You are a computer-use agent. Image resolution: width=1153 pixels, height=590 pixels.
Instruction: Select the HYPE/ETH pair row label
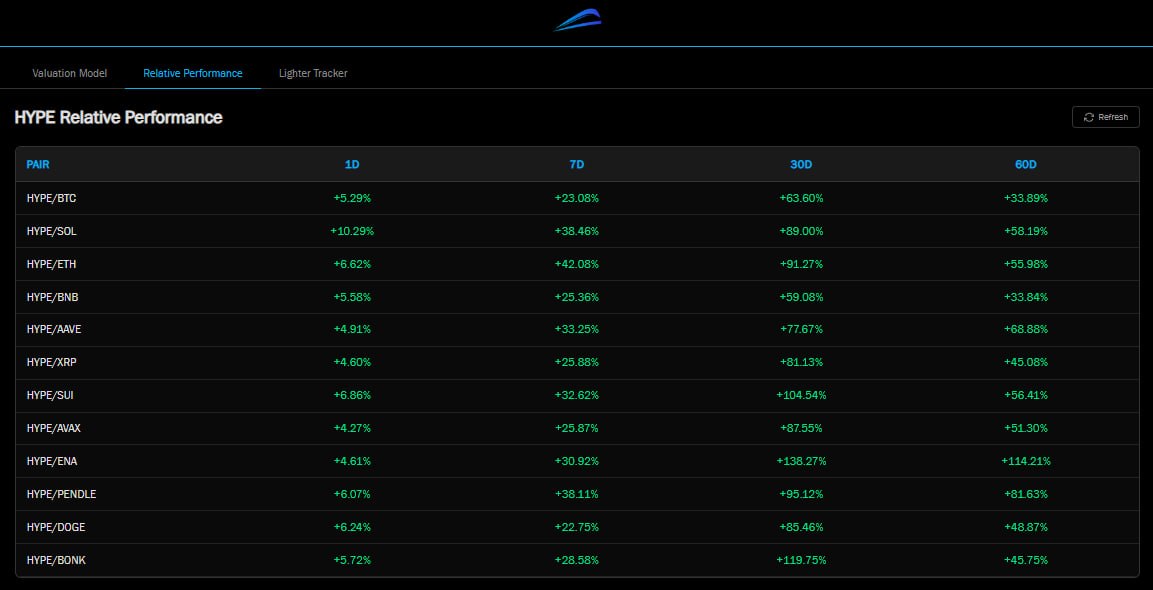tap(51, 264)
